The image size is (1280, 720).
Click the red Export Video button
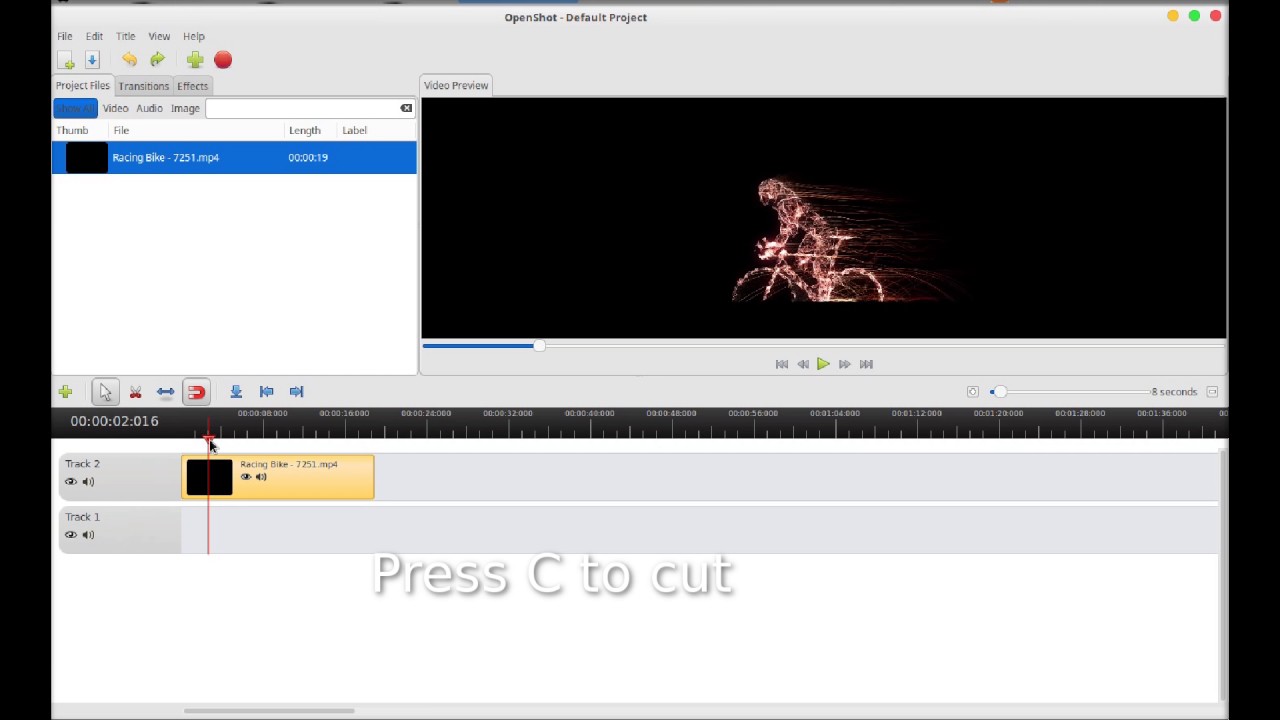pos(223,60)
